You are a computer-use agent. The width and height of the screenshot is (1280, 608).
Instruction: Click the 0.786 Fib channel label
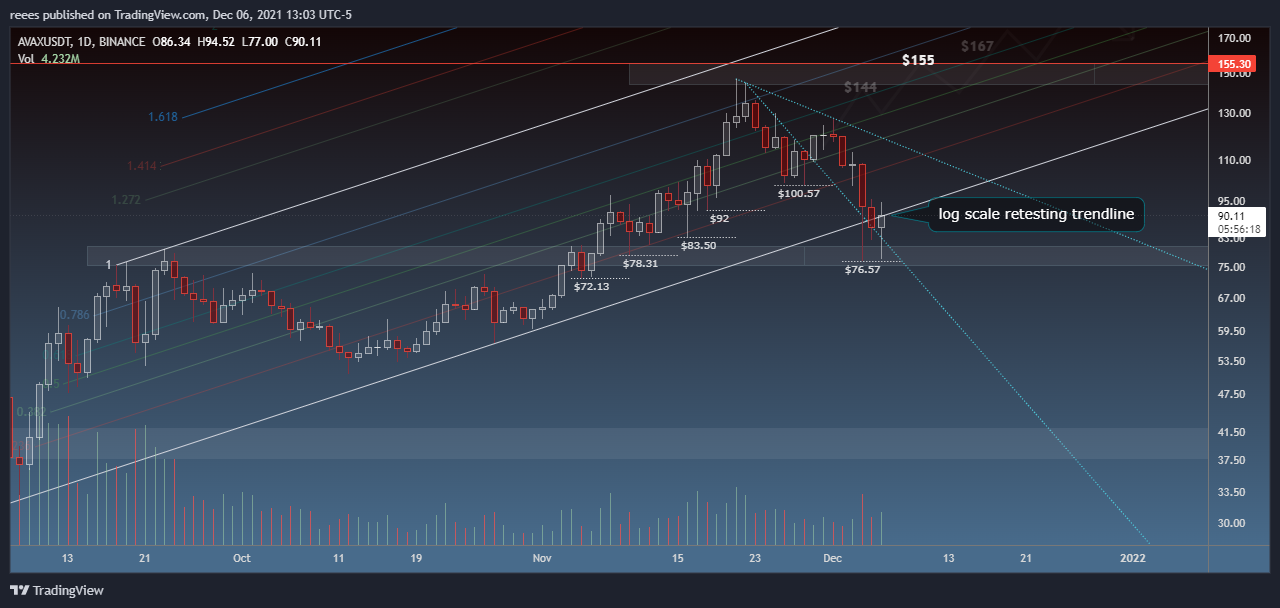pyautogui.click(x=75, y=314)
